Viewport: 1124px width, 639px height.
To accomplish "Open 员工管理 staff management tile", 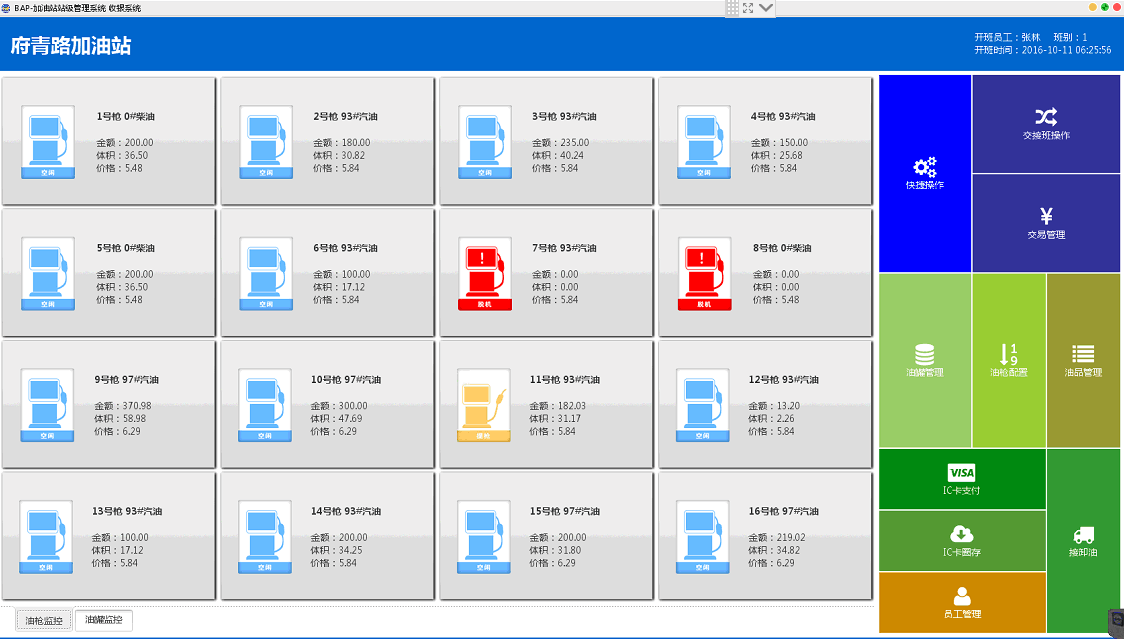I will point(962,602).
